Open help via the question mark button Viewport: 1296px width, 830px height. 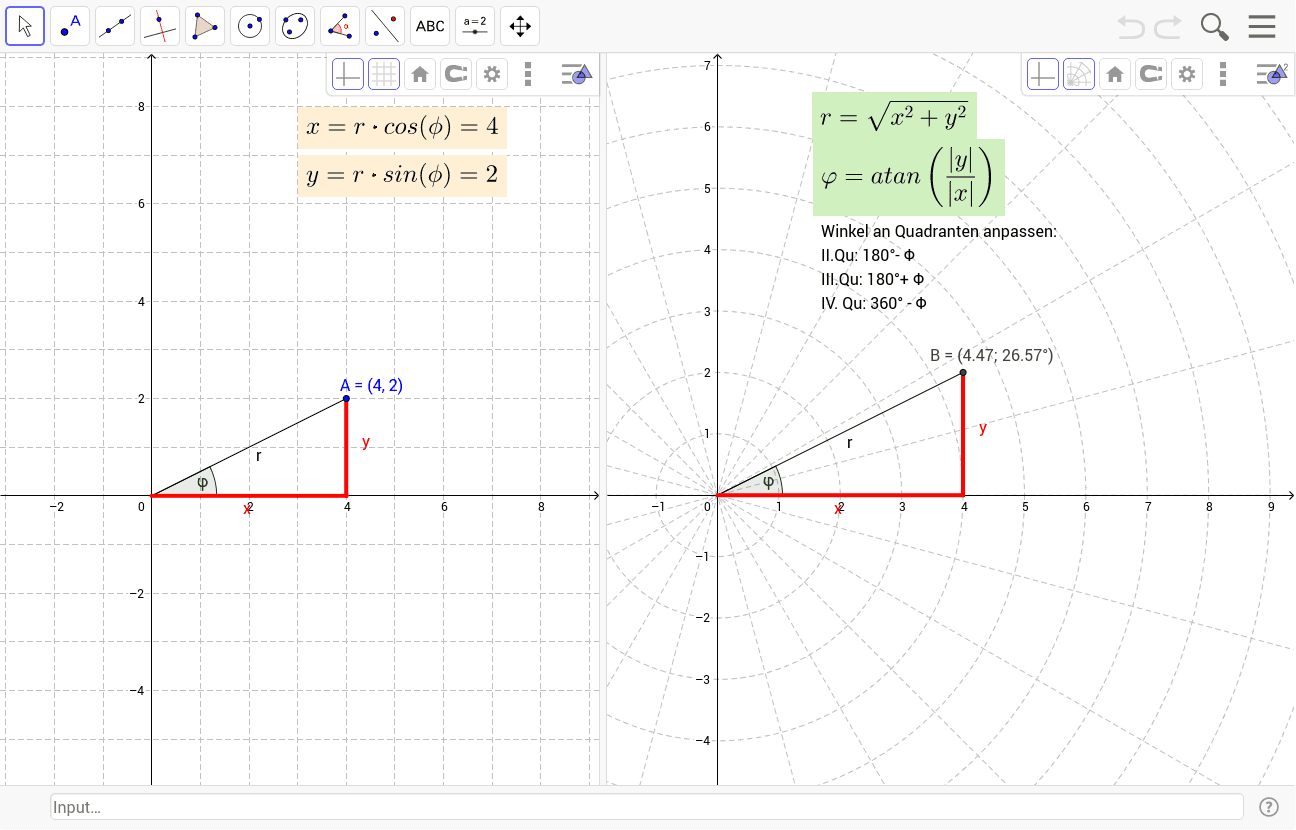point(1268,807)
